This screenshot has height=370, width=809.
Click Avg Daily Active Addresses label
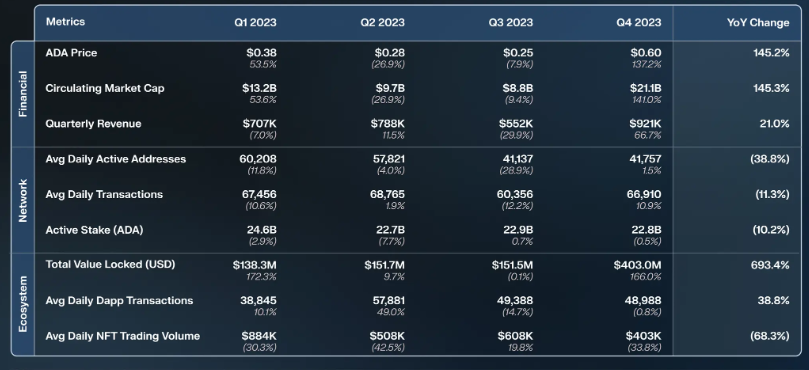tap(116, 159)
